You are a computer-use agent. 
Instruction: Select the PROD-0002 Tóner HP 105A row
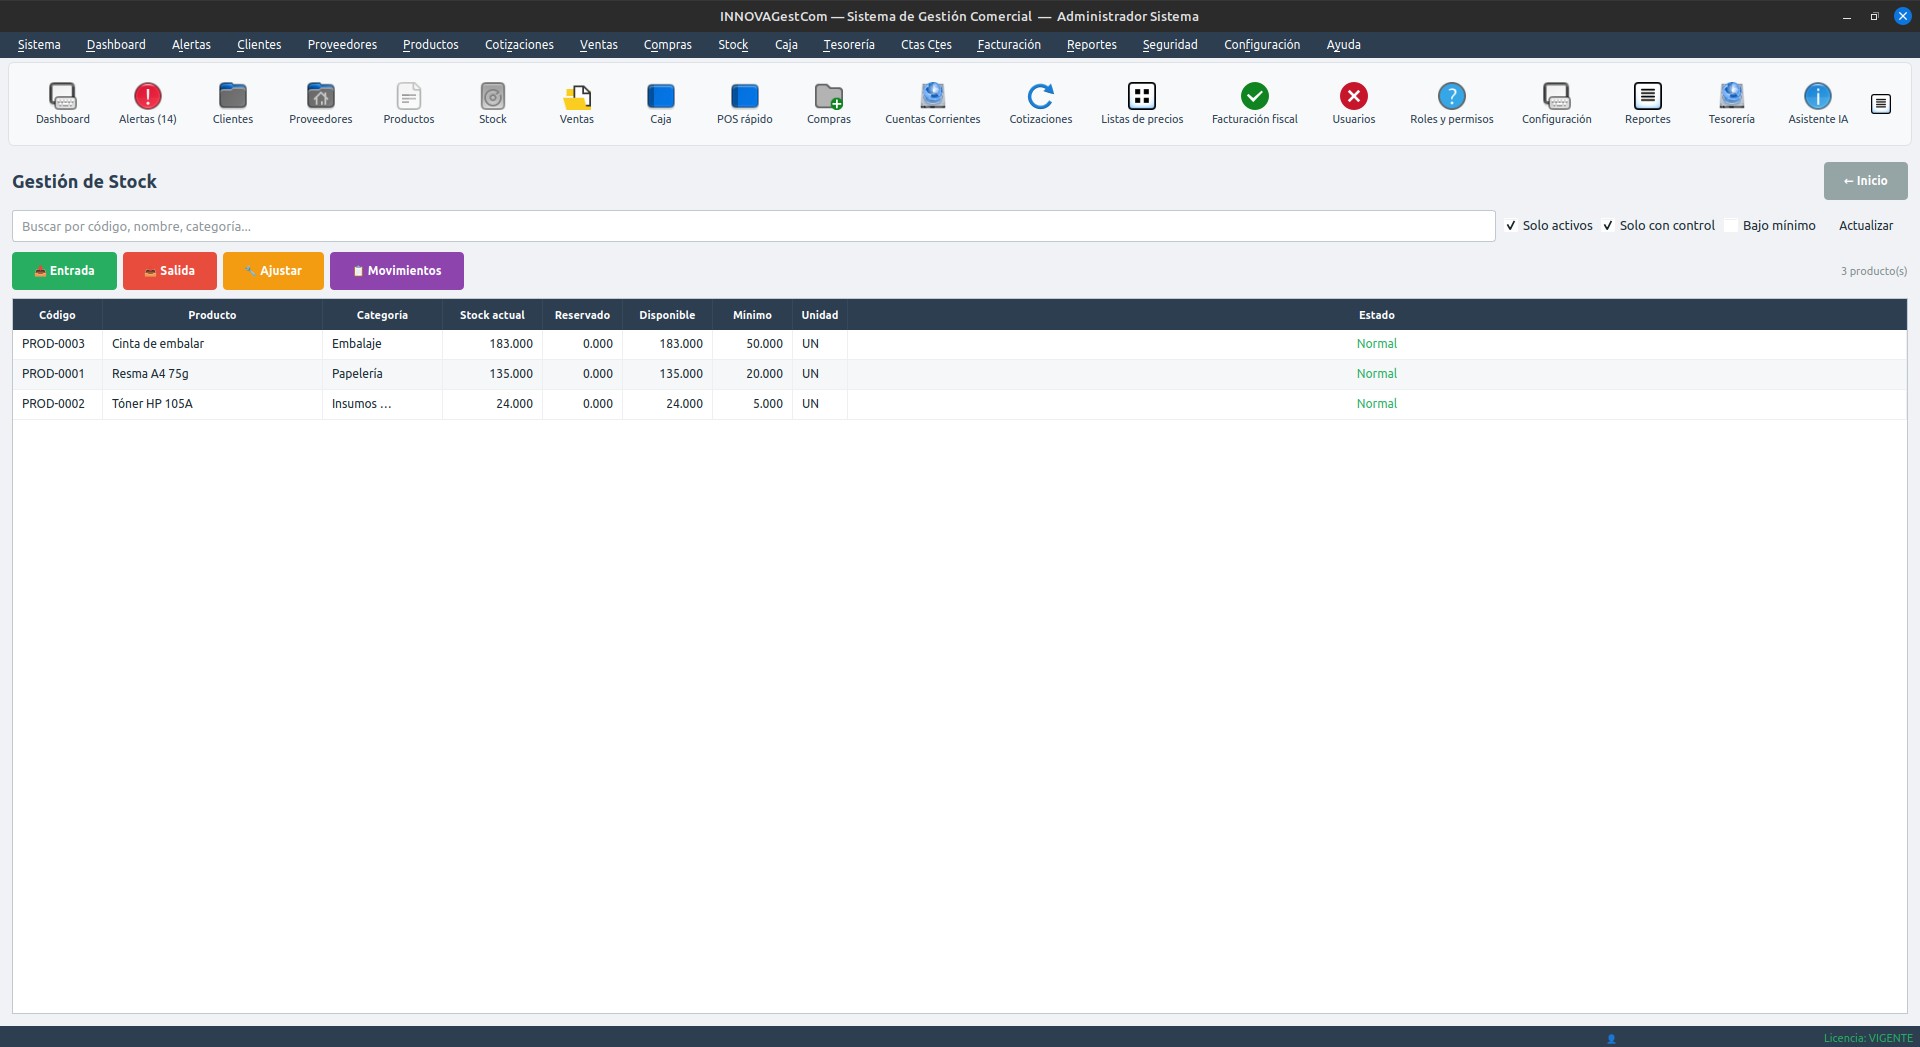click(400, 403)
